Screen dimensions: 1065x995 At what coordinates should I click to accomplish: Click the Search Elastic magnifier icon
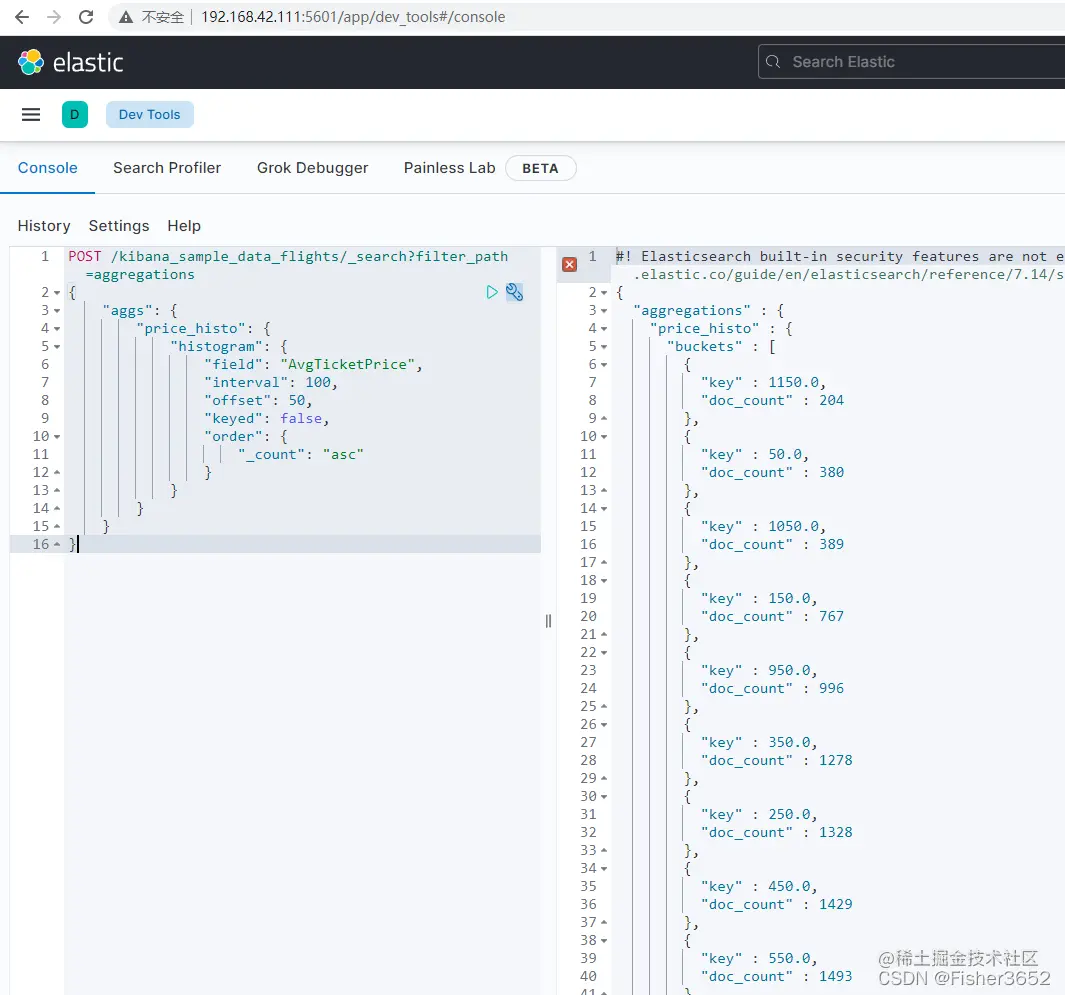point(773,62)
